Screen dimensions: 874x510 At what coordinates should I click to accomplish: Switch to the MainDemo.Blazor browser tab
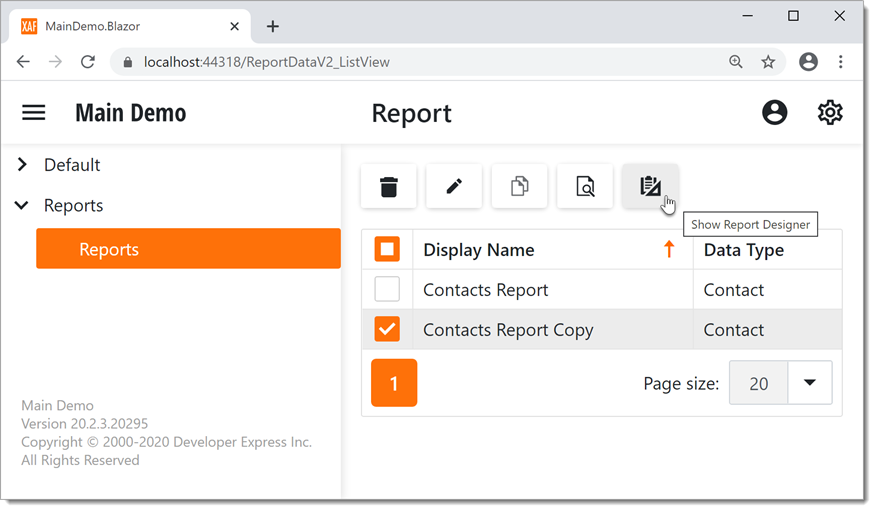(x=129, y=26)
